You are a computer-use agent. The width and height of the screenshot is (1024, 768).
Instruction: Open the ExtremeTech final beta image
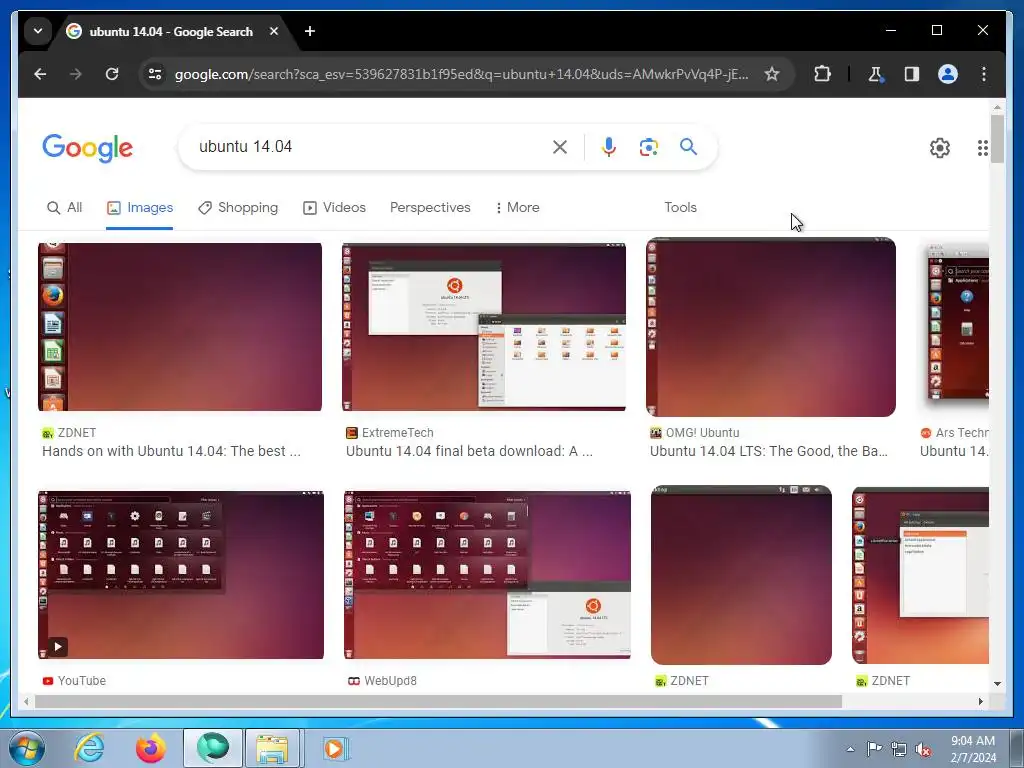click(484, 327)
